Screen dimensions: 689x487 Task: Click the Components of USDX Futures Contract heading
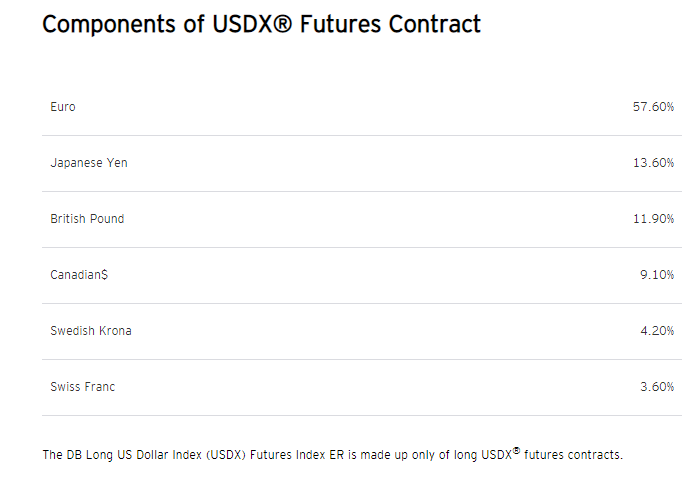[261, 24]
